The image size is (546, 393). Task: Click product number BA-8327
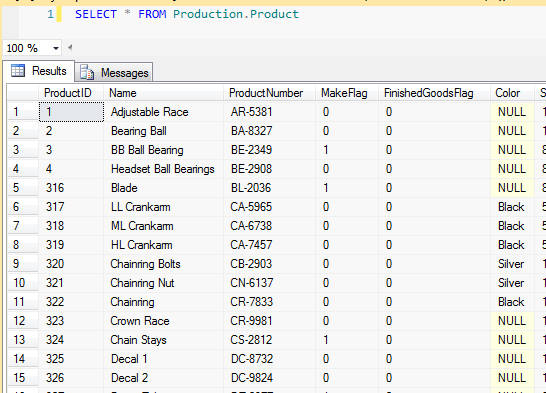[269, 131]
